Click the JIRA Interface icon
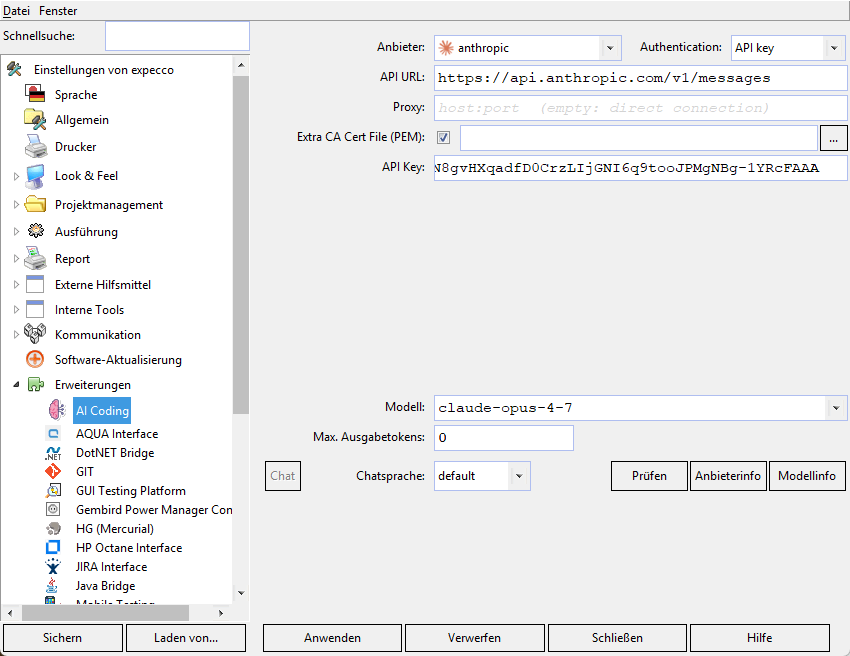The width and height of the screenshot is (850, 656). pyautogui.click(x=53, y=566)
